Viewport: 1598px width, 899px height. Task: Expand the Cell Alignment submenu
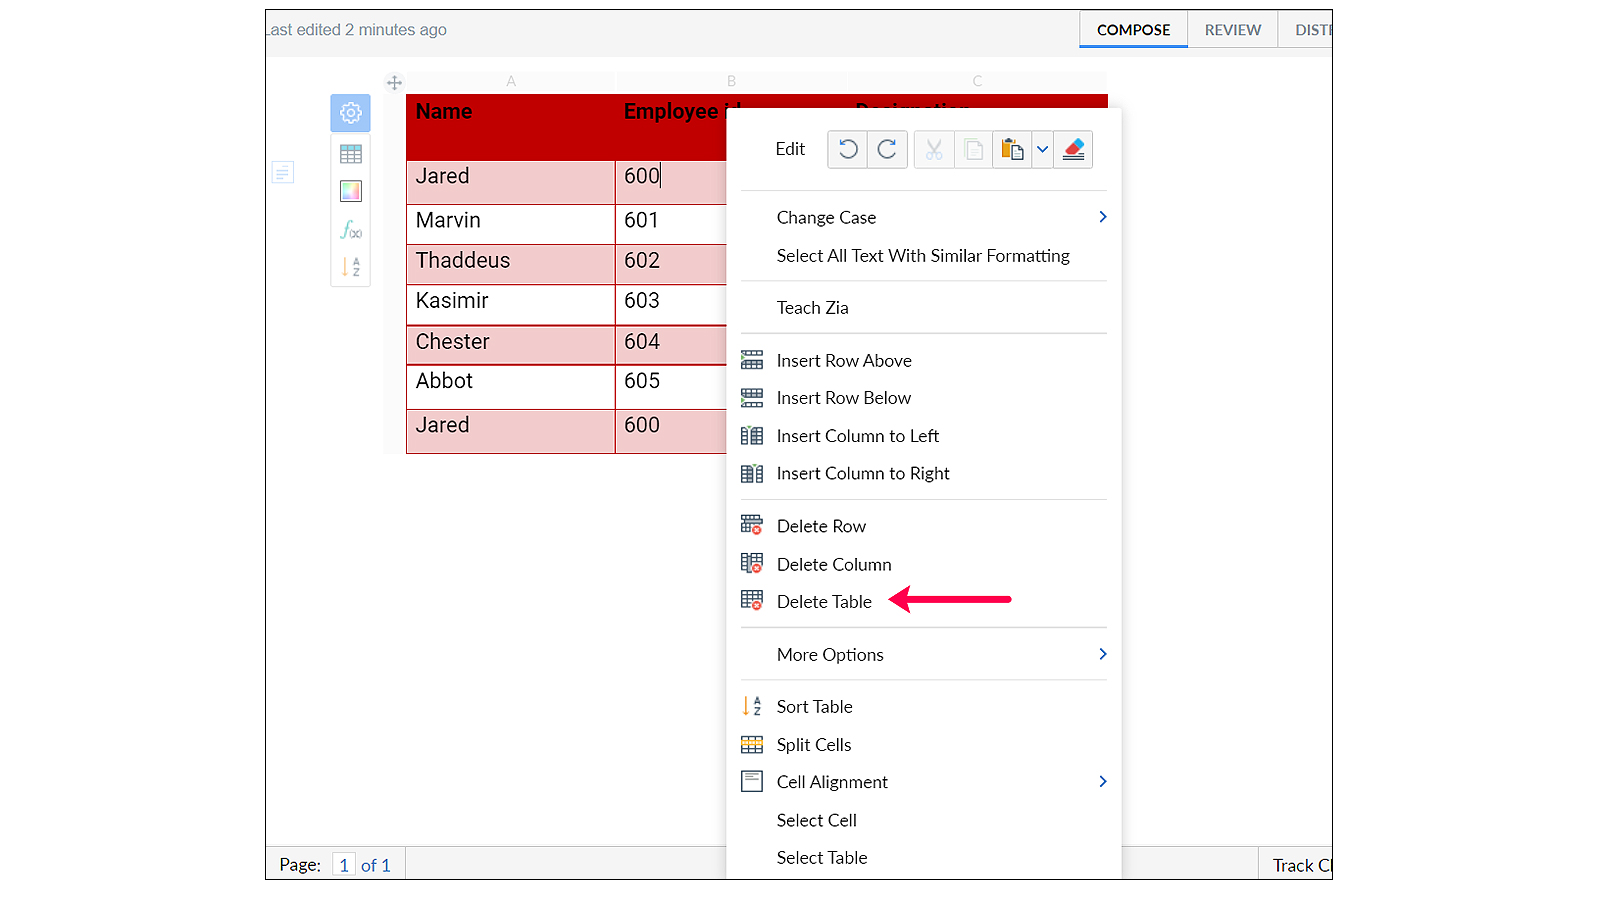pos(1102,782)
